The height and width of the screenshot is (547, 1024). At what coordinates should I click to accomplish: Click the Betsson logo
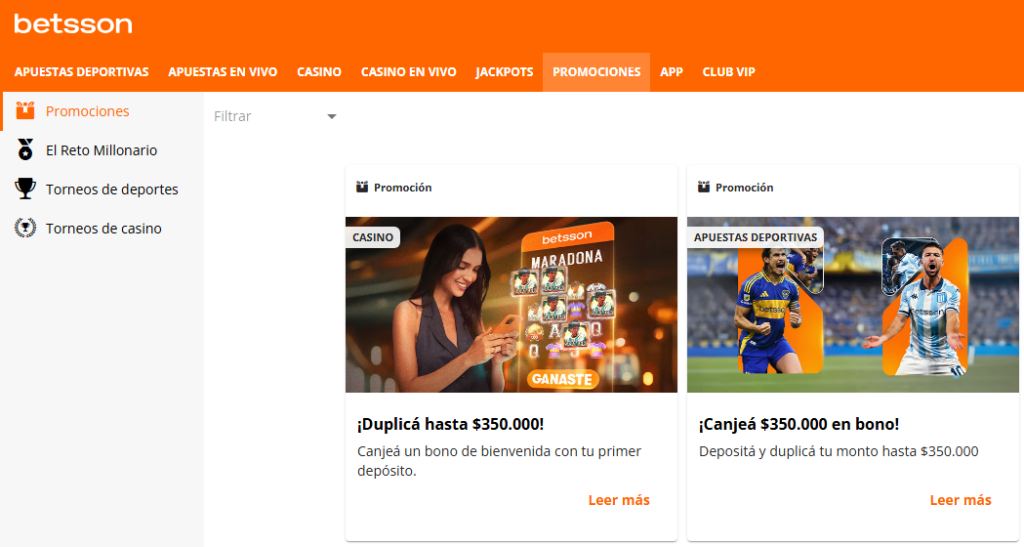pos(73,24)
